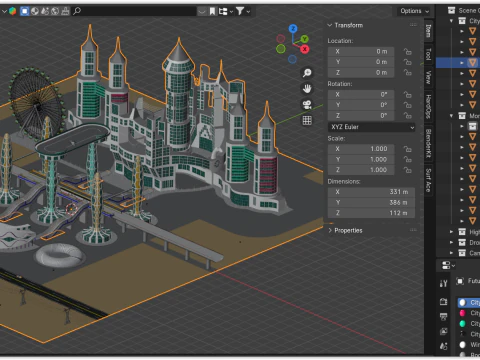This screenshot has width=480, height=360.
Task: Open the Options dropdown
Action: pyautogui.click(x=415, y=11)
